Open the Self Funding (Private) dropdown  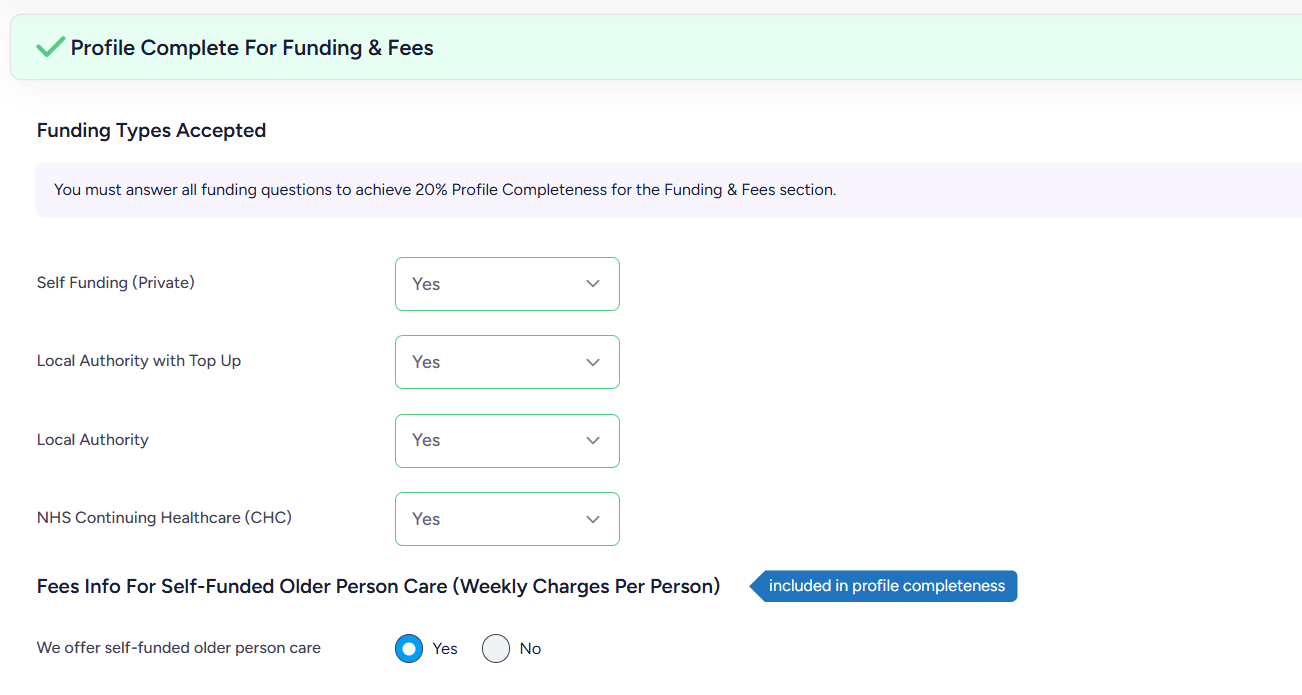point(507,284)
